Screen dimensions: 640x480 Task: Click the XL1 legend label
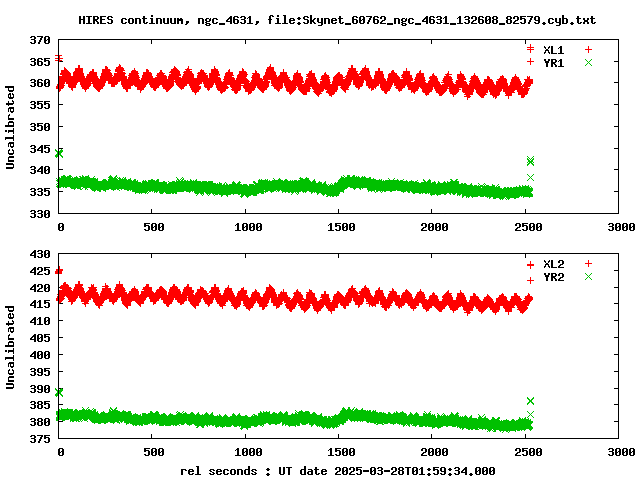point(553,50)
